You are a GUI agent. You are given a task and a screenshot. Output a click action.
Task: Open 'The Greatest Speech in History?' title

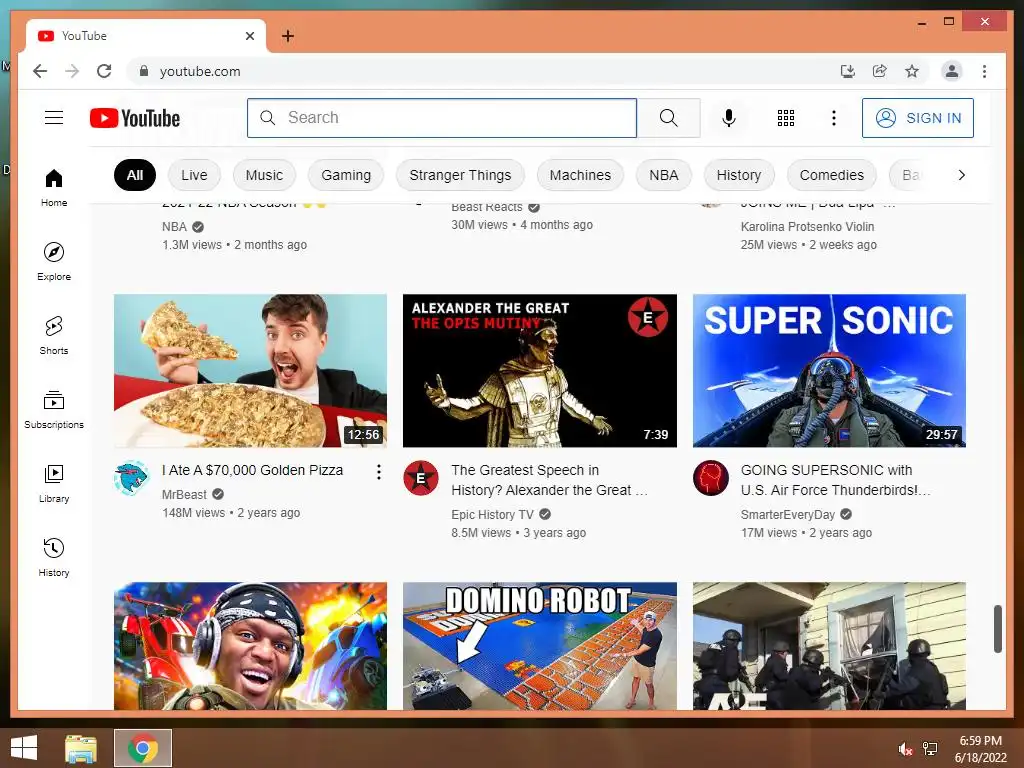coord(549,480)
